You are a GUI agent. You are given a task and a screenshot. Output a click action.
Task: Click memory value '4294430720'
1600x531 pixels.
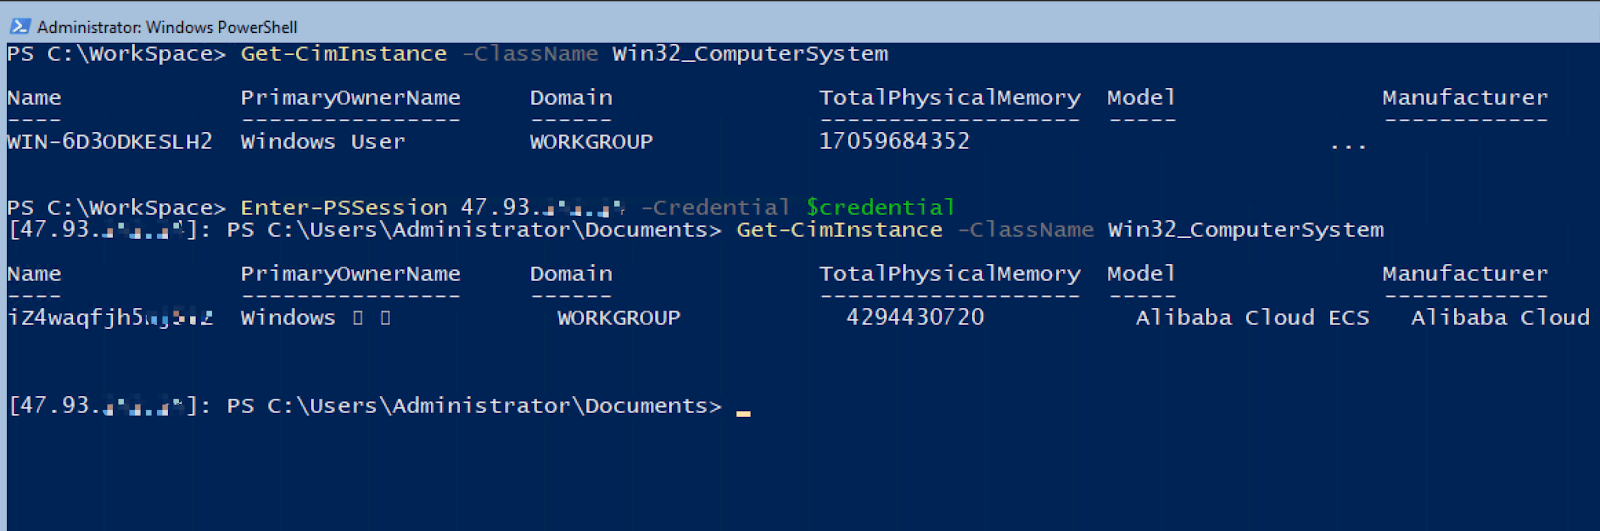coord(915,317)
